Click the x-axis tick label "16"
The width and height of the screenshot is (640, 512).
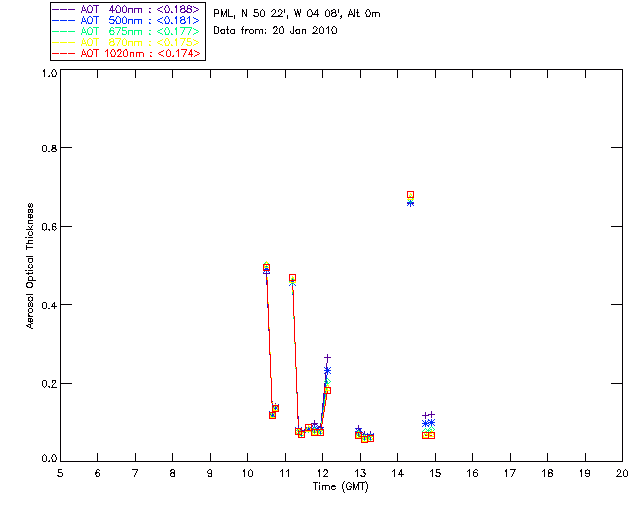point(473,473)
